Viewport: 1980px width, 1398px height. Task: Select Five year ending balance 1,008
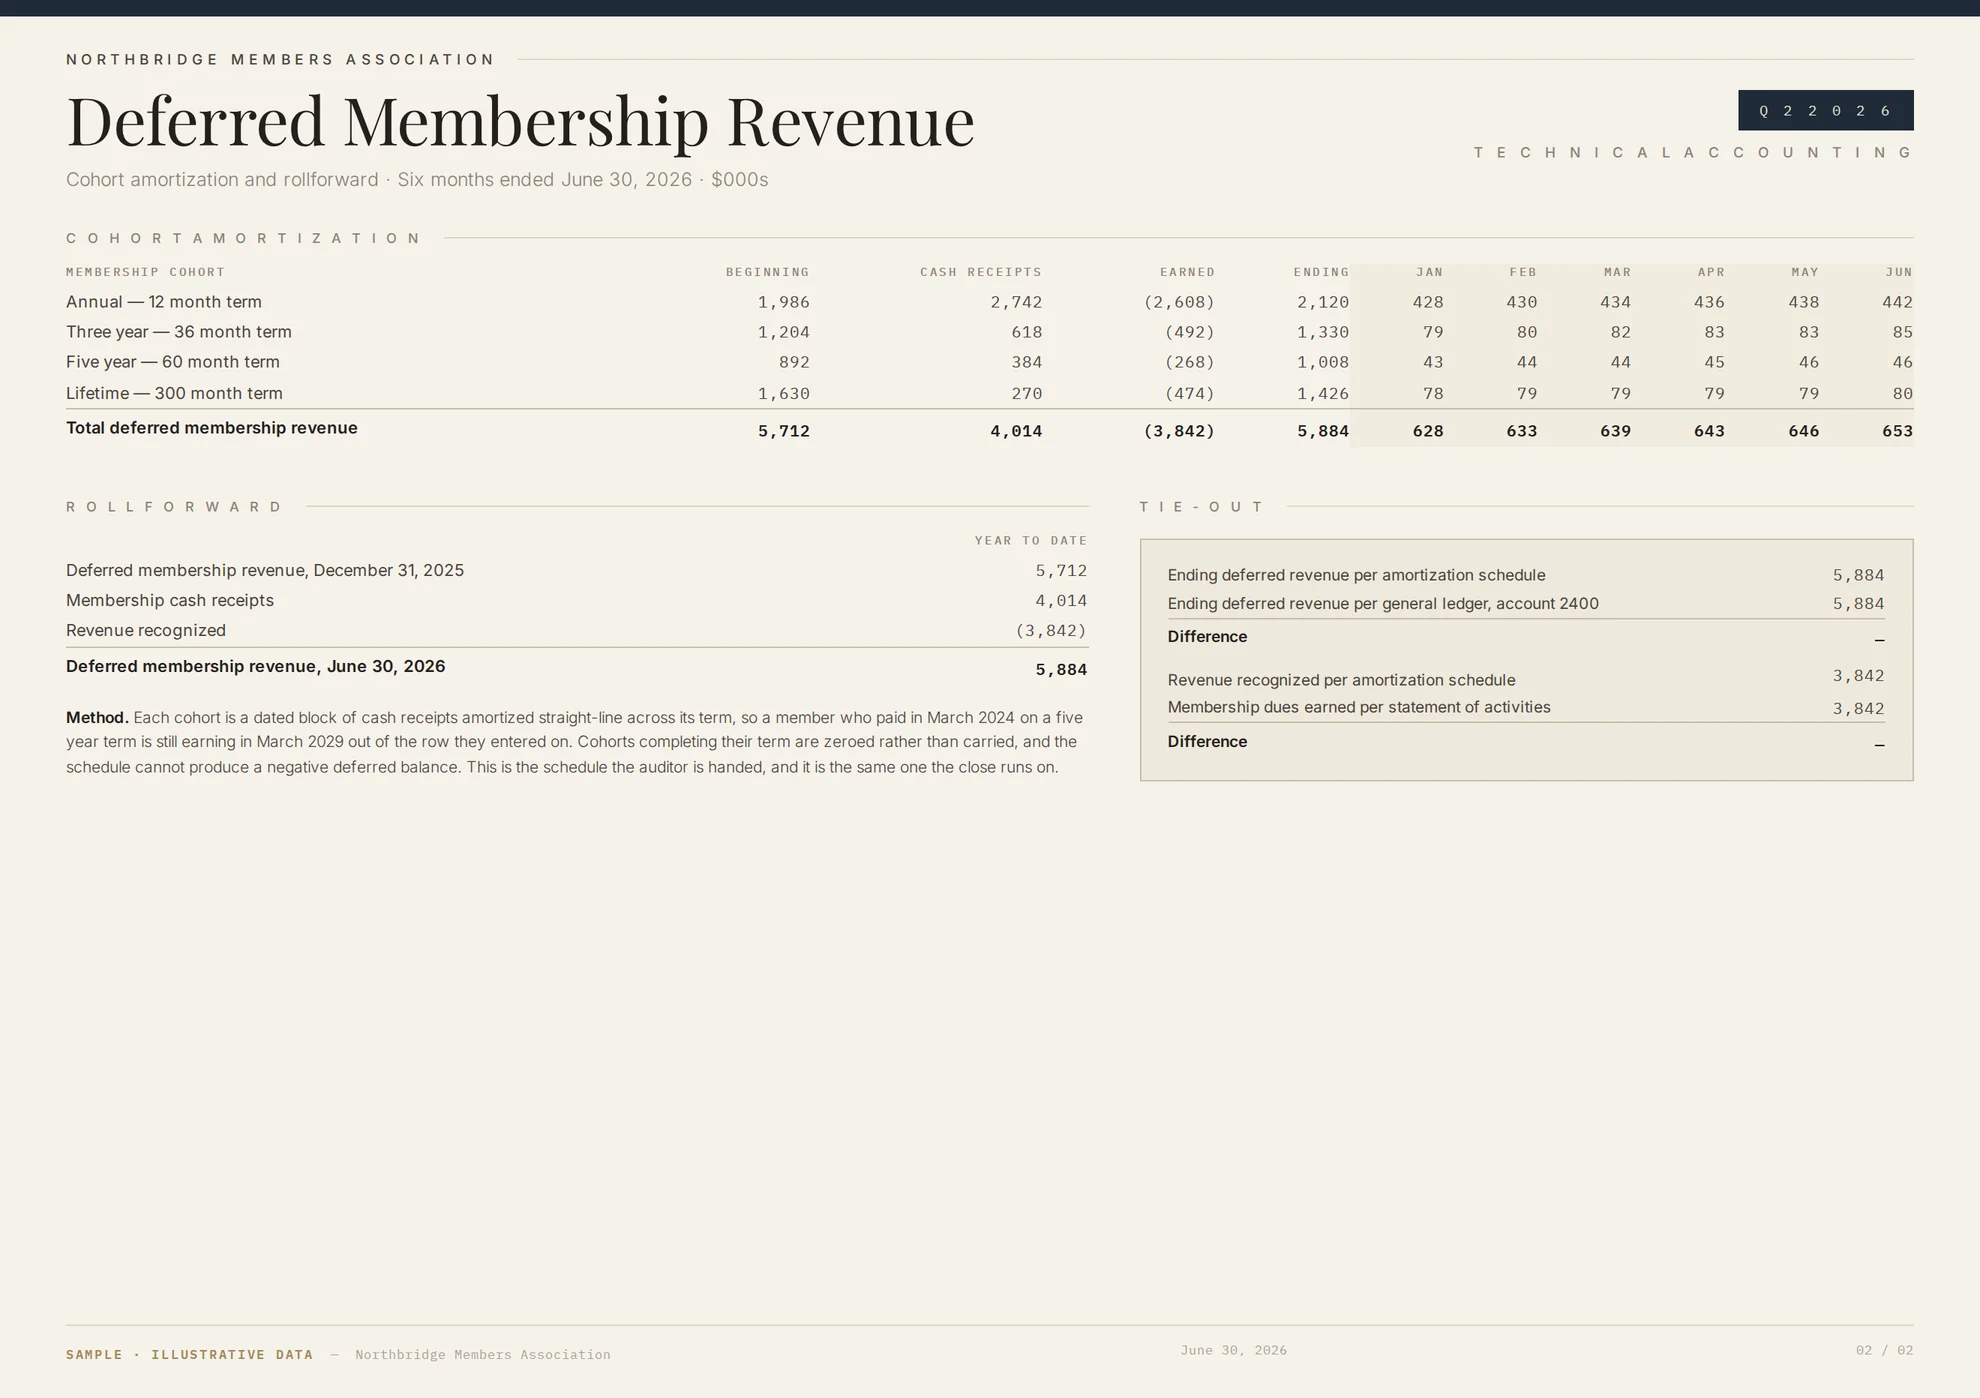coord(1323,362)
